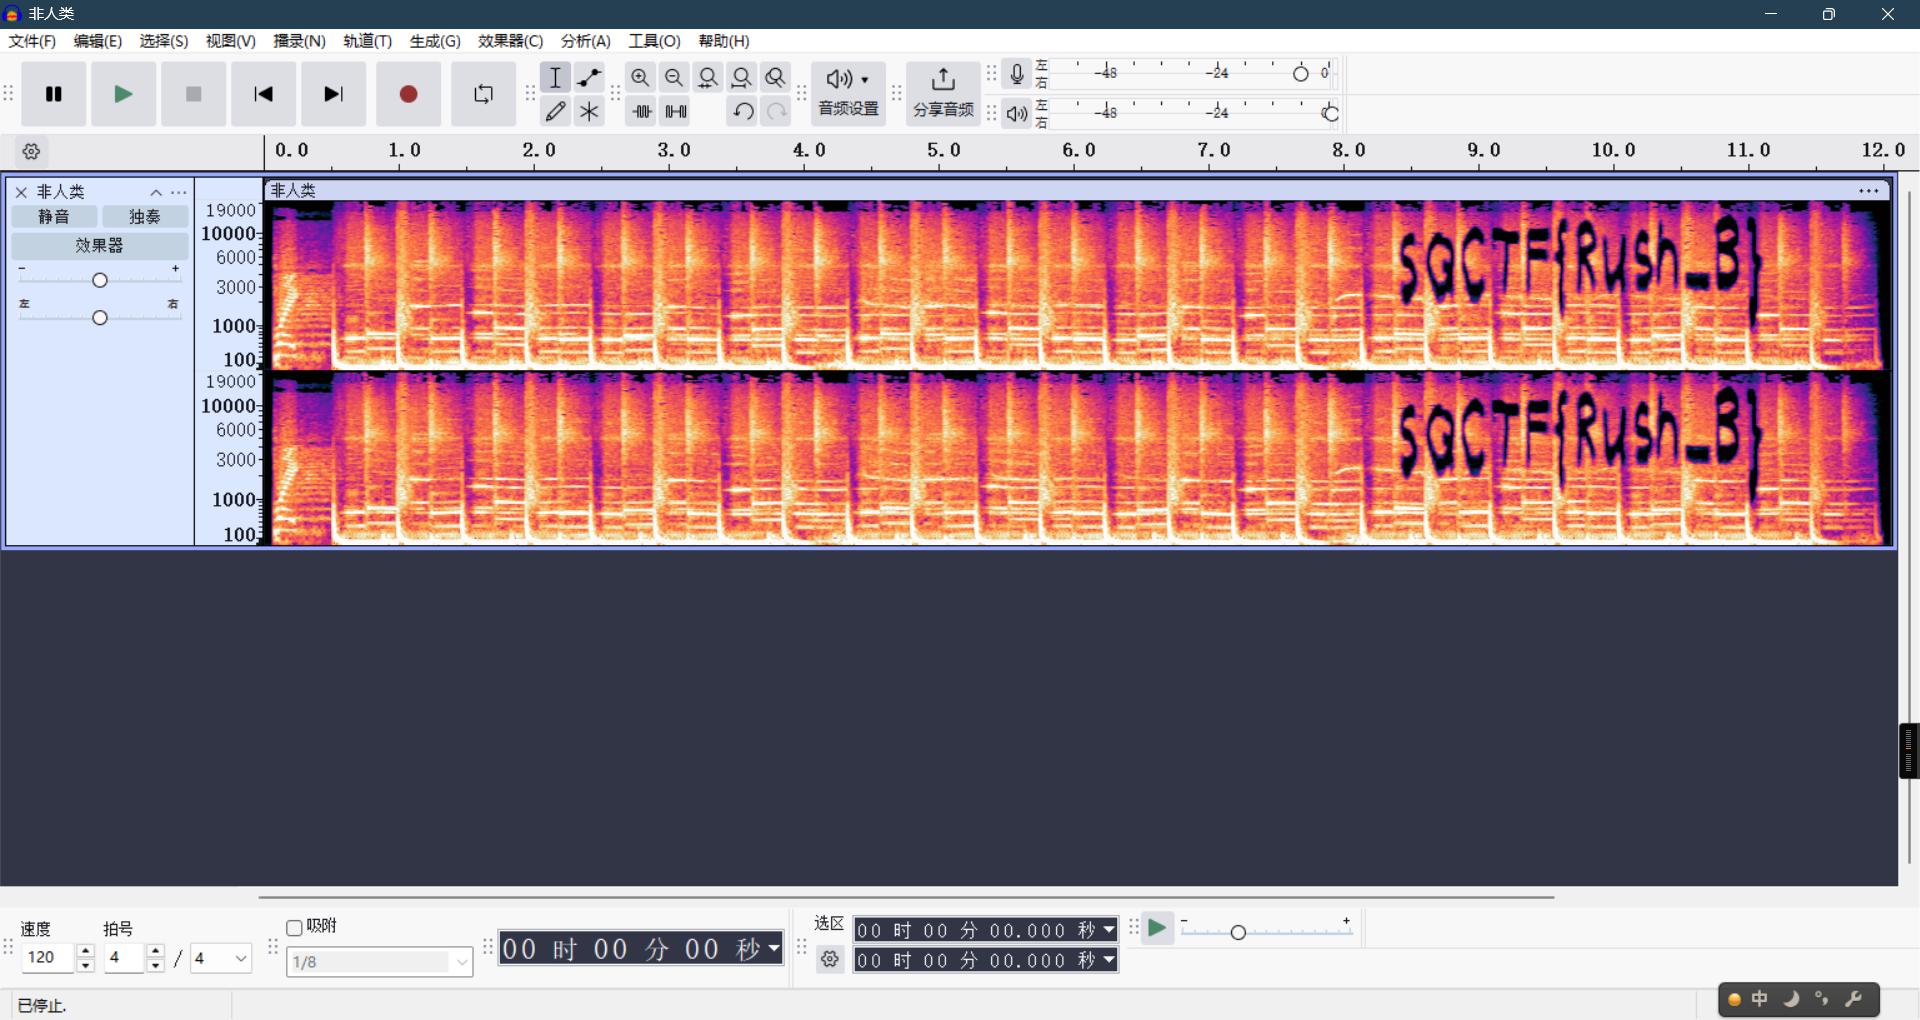Click the Stop button
The image size is (1920, 1020).
tap(193, 94)
